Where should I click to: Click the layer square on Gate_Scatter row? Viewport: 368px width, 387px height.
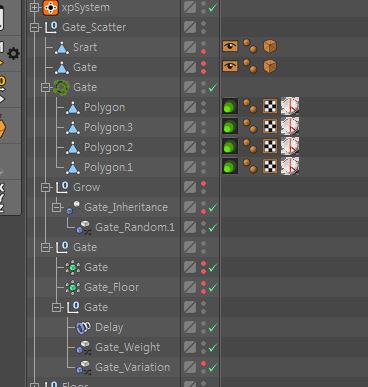click(190, 27)
